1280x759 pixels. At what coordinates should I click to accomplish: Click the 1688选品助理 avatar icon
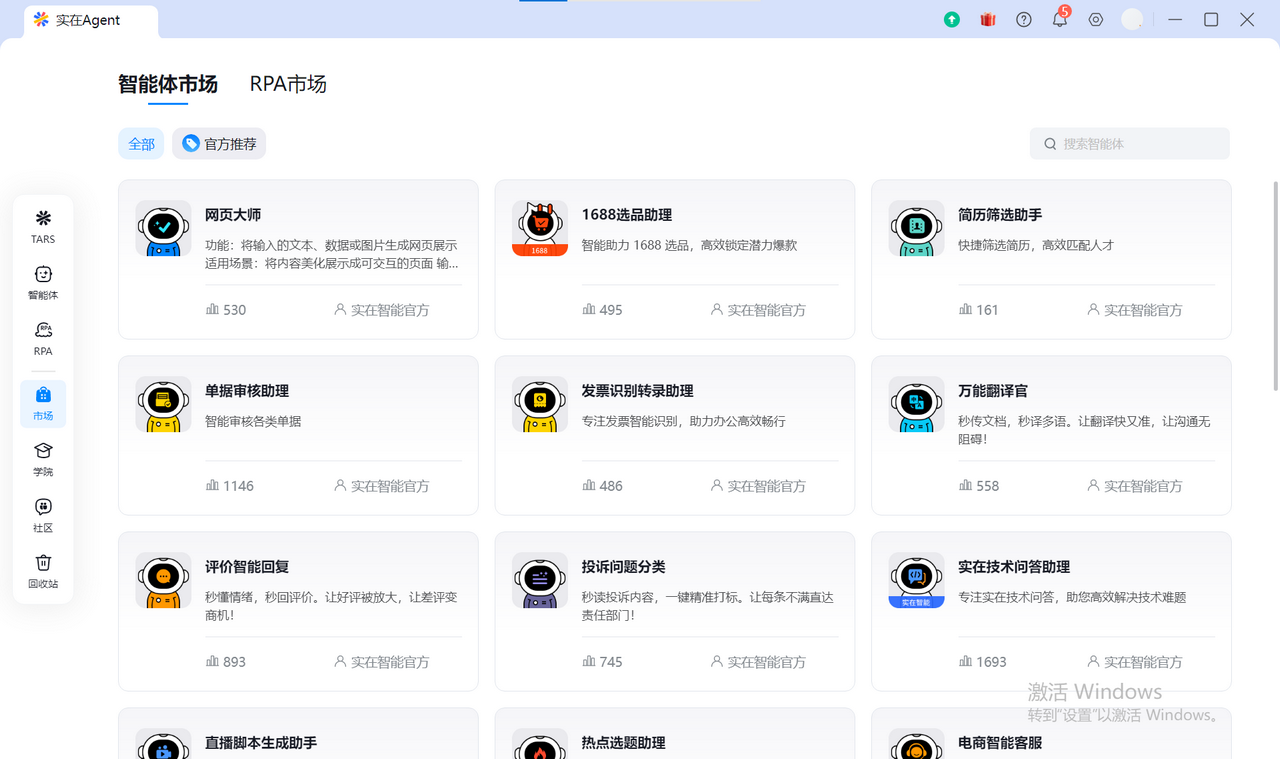coord(540,228)
